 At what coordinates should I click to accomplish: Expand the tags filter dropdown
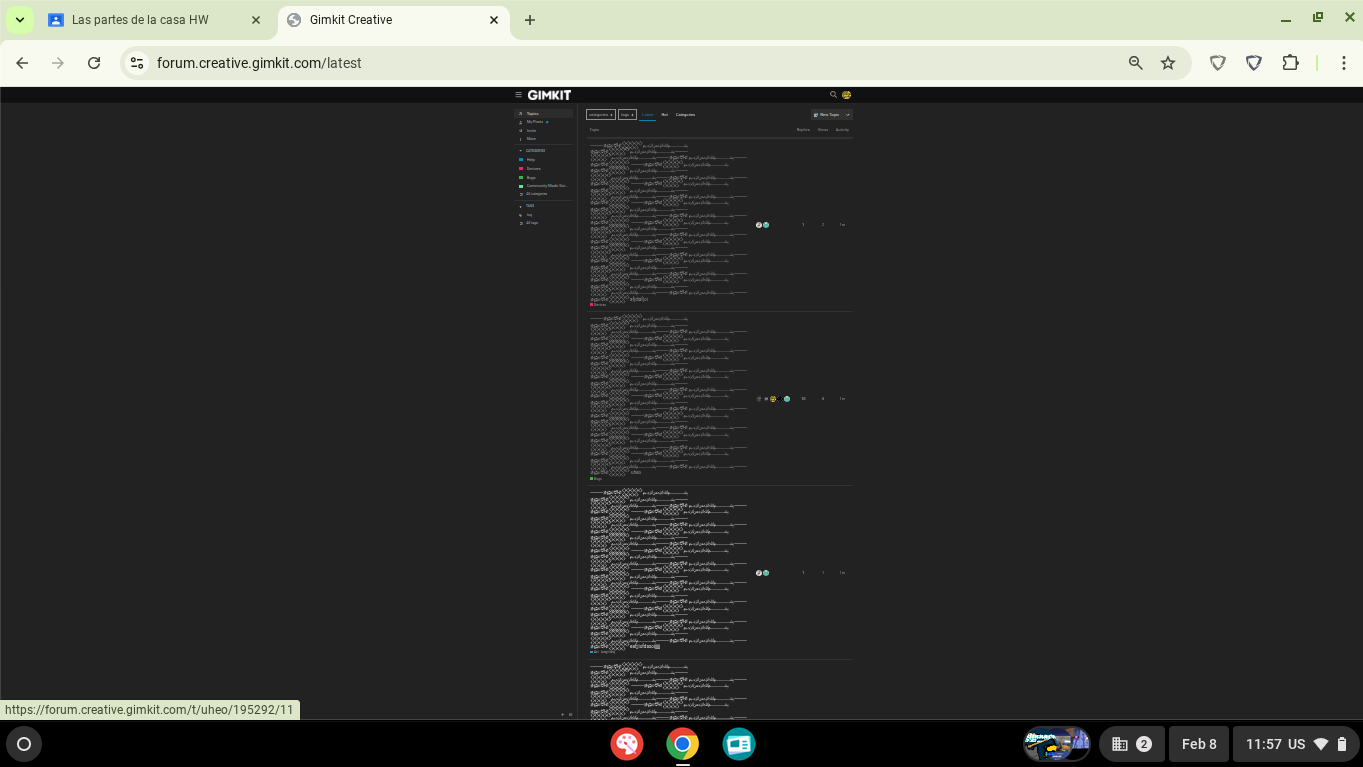pyautogui.click(x=627, y=115)
